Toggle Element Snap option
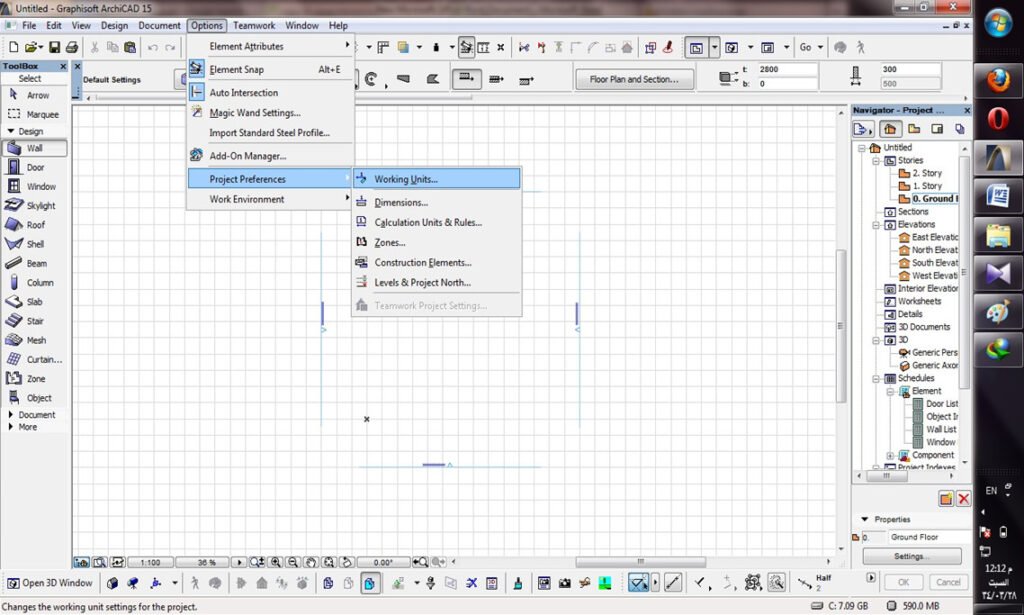This screenshot has height=615, width=1024. pos(236,70)
